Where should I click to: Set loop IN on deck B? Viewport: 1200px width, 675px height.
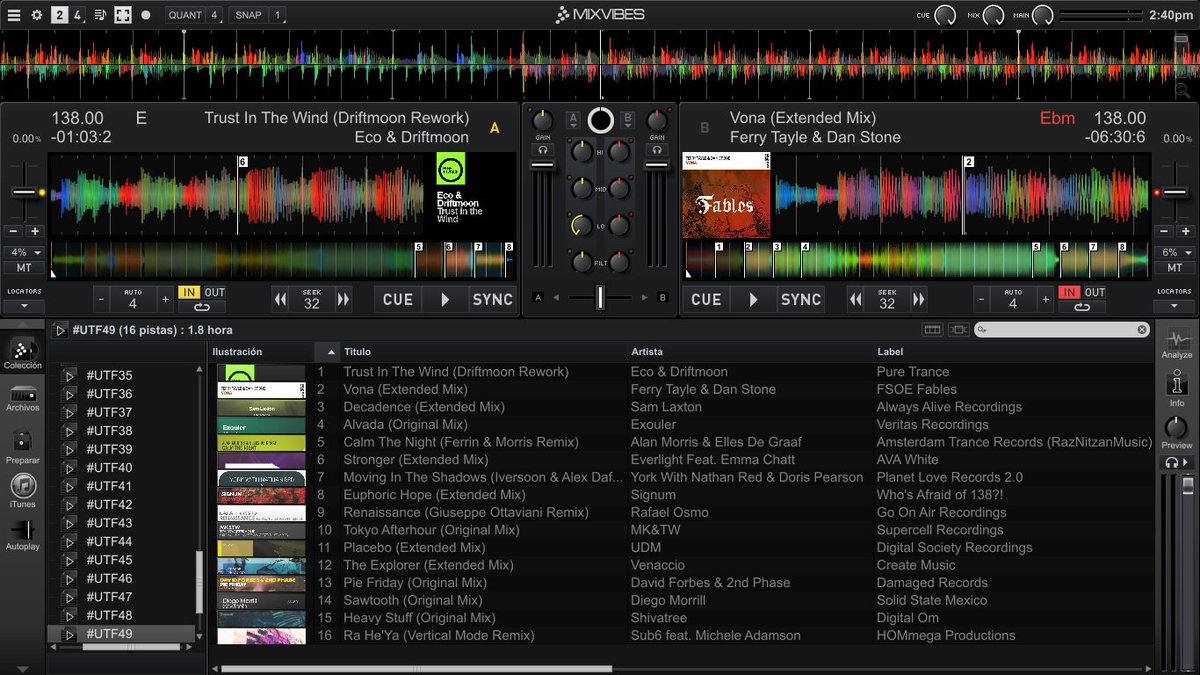1070,292
